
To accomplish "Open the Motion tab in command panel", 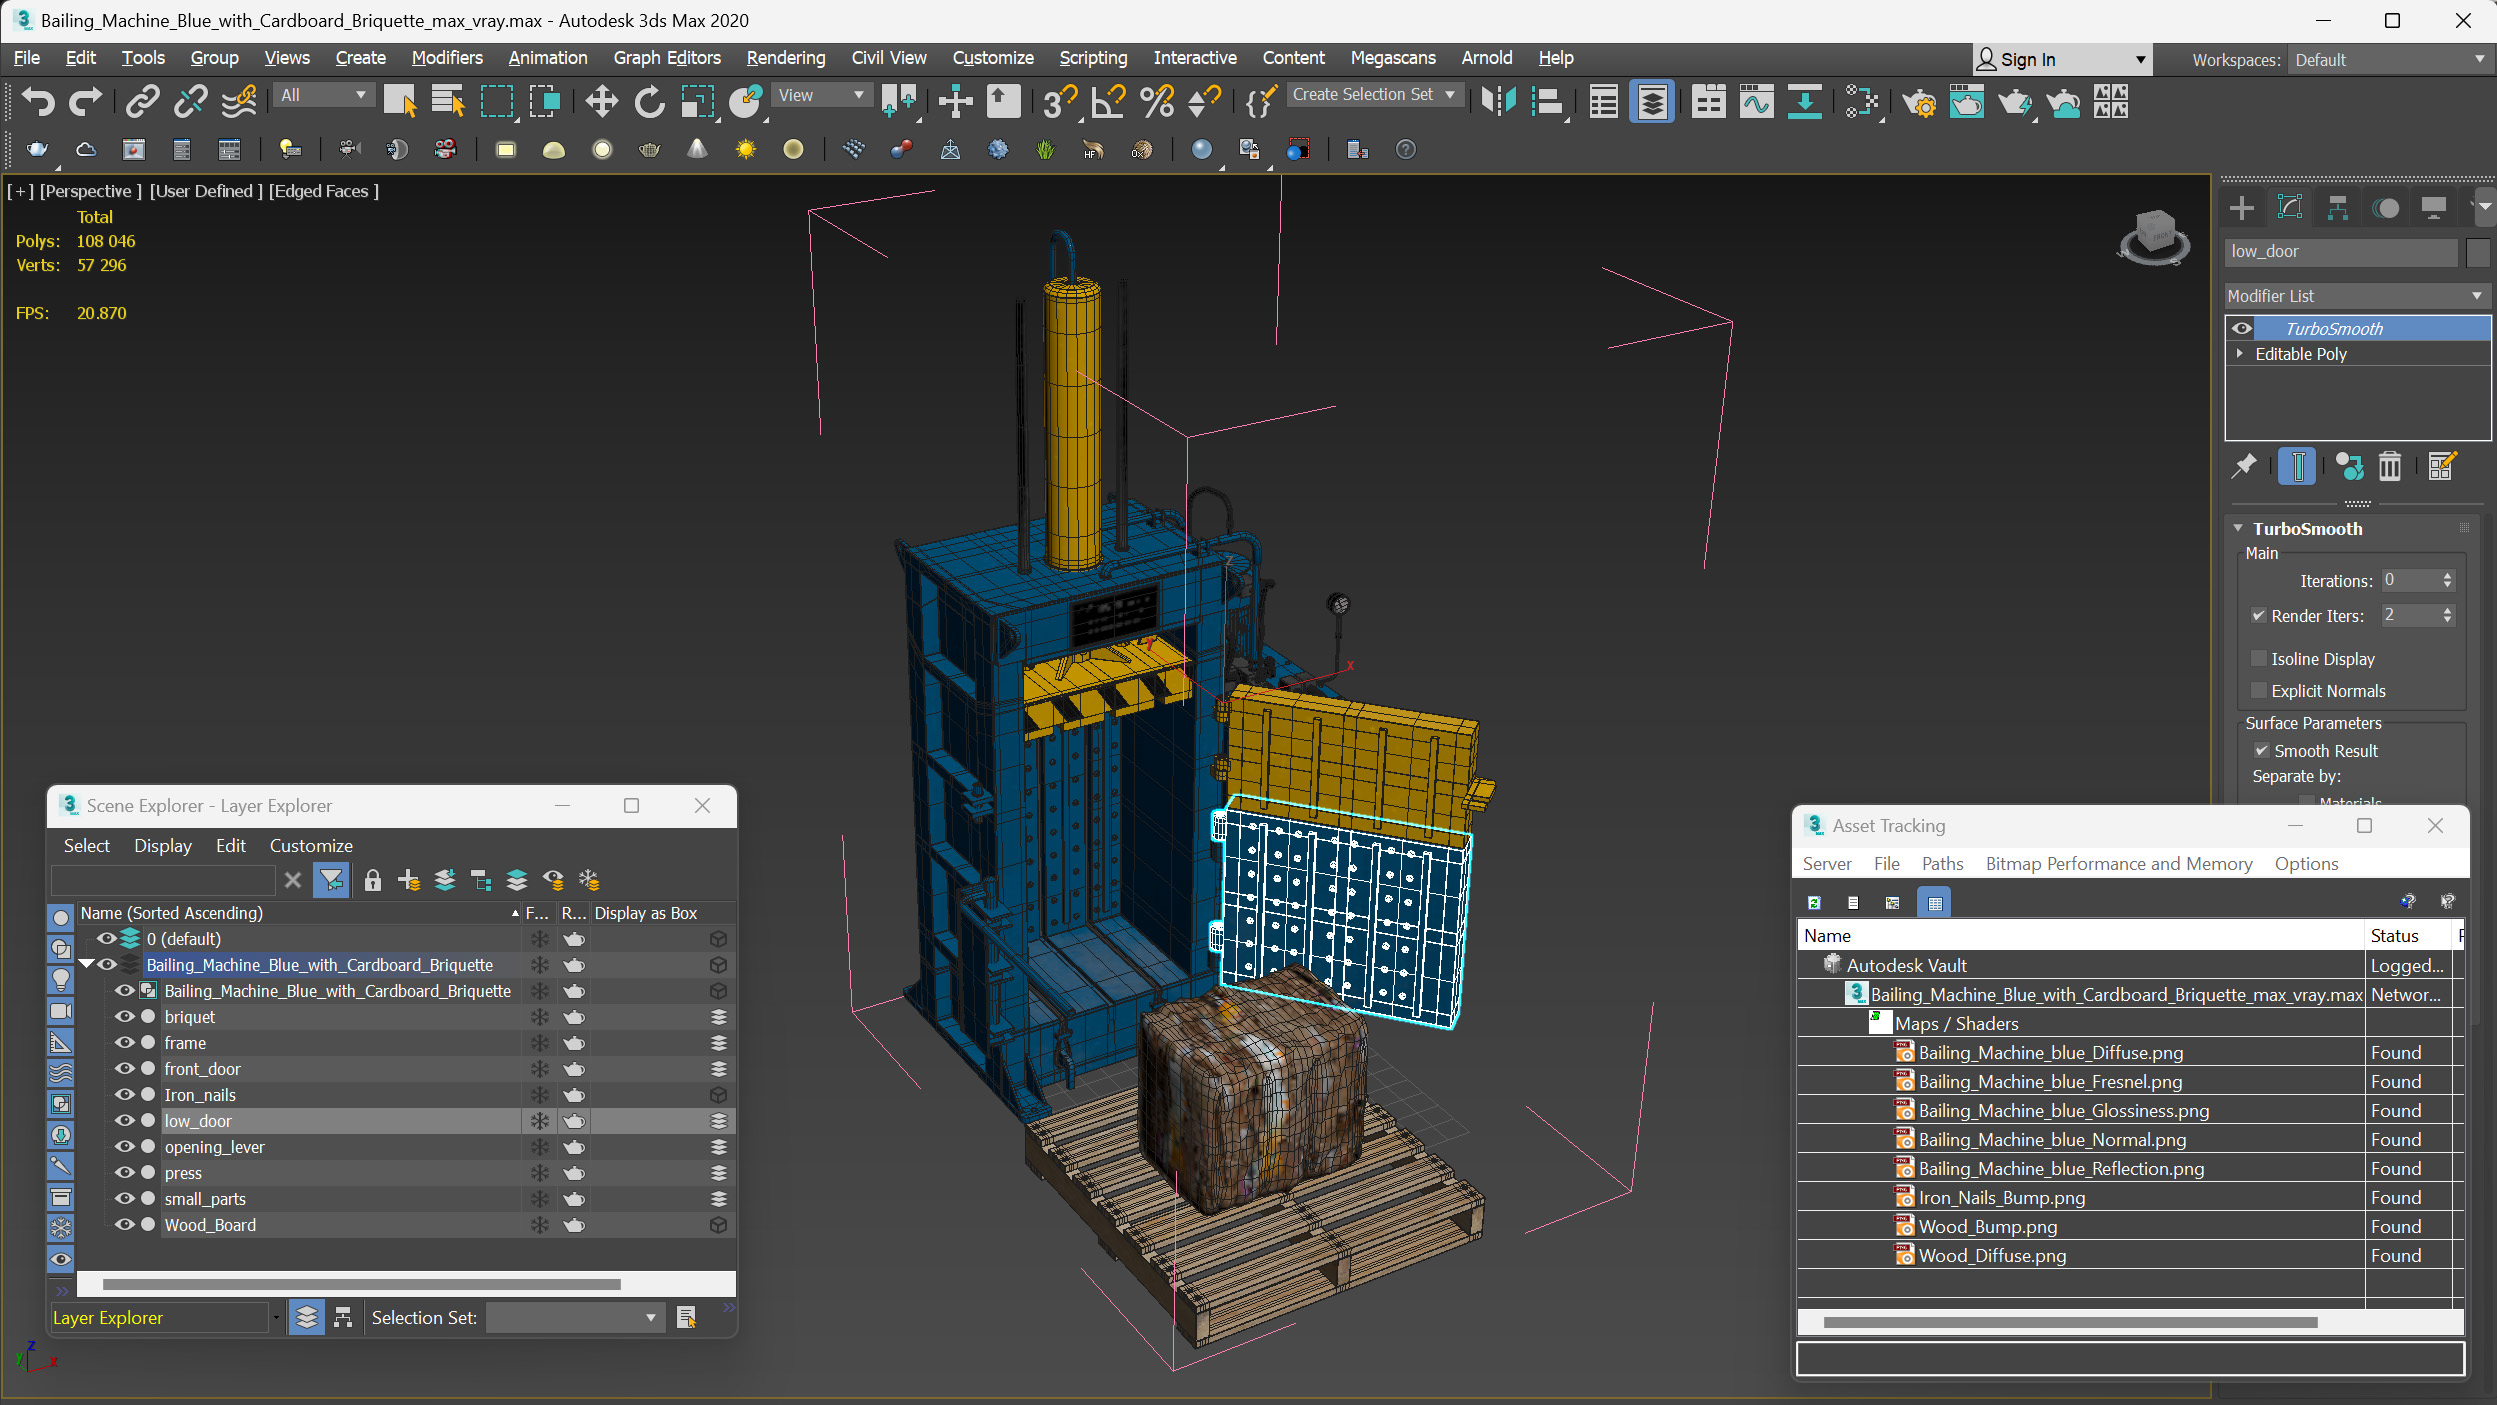I will (2386, 208).
